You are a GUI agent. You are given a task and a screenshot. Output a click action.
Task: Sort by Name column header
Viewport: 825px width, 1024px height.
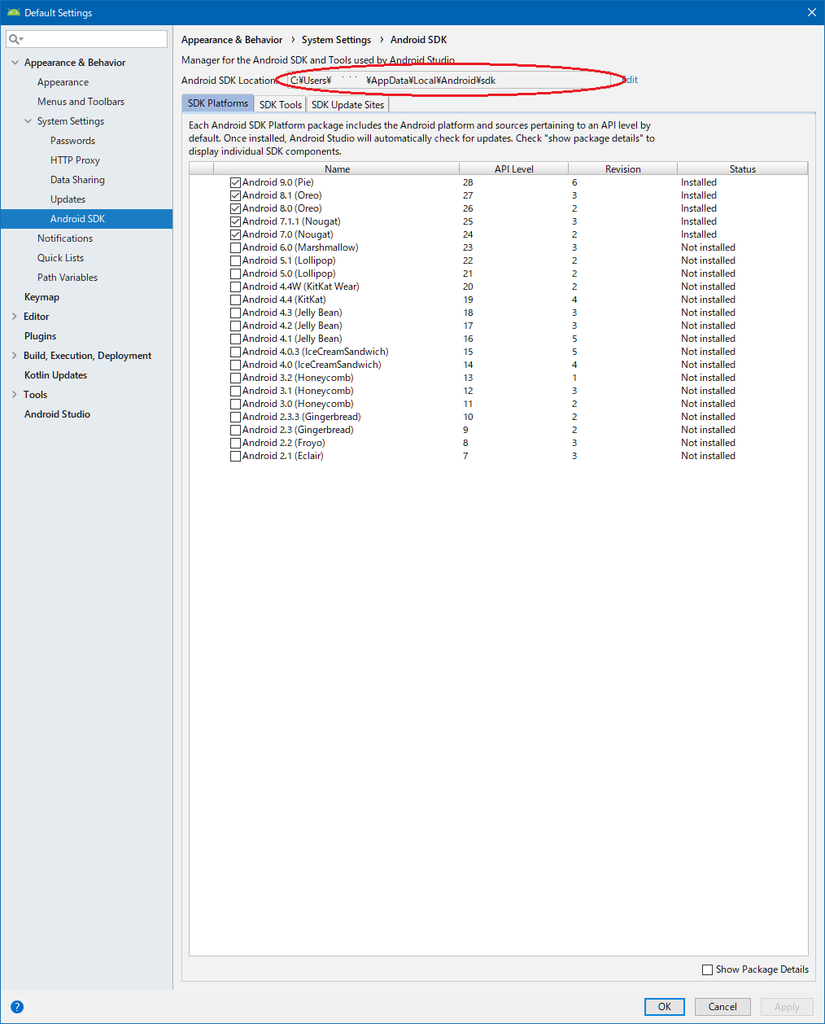[x=337, y=168]
